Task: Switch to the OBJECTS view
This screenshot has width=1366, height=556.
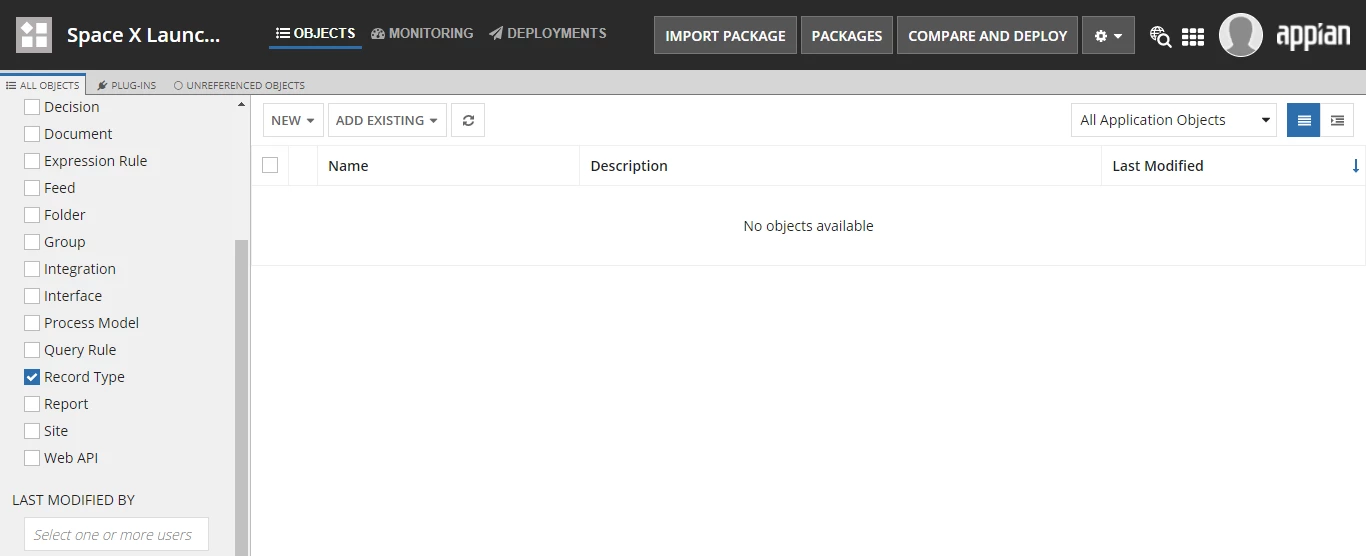Action: pos(315,33)
